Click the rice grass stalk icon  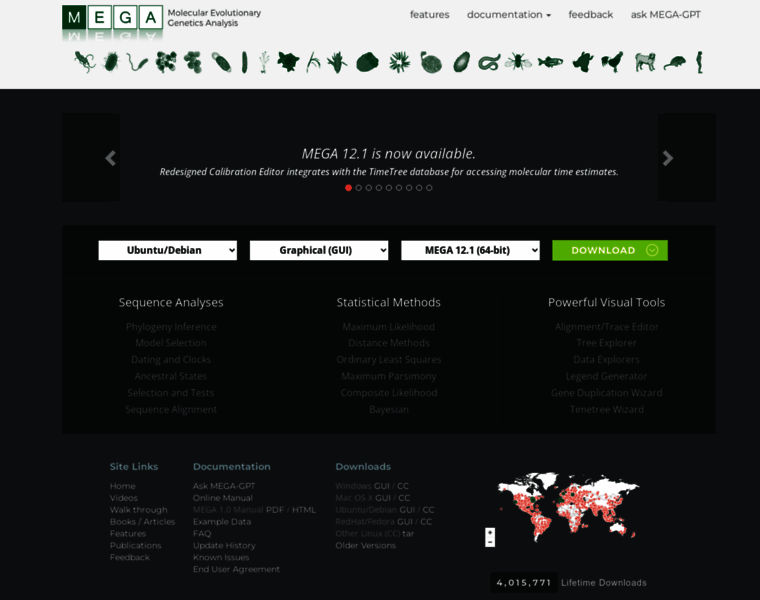point(313,62)
